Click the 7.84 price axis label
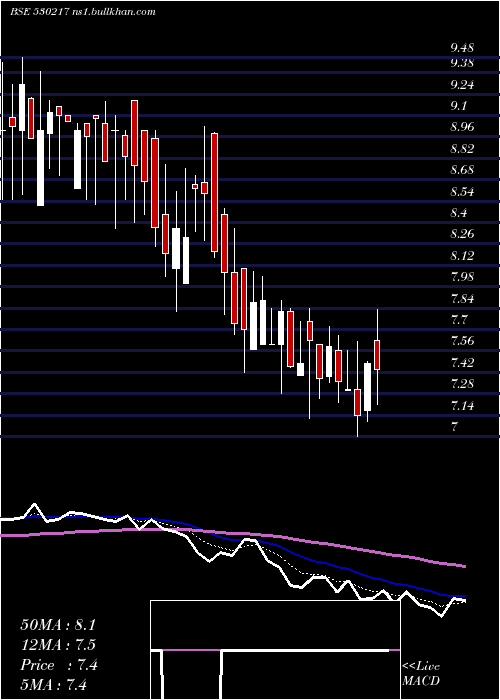Screen dimensions: 500x700 pyautogui.click(x=462, y=298)
